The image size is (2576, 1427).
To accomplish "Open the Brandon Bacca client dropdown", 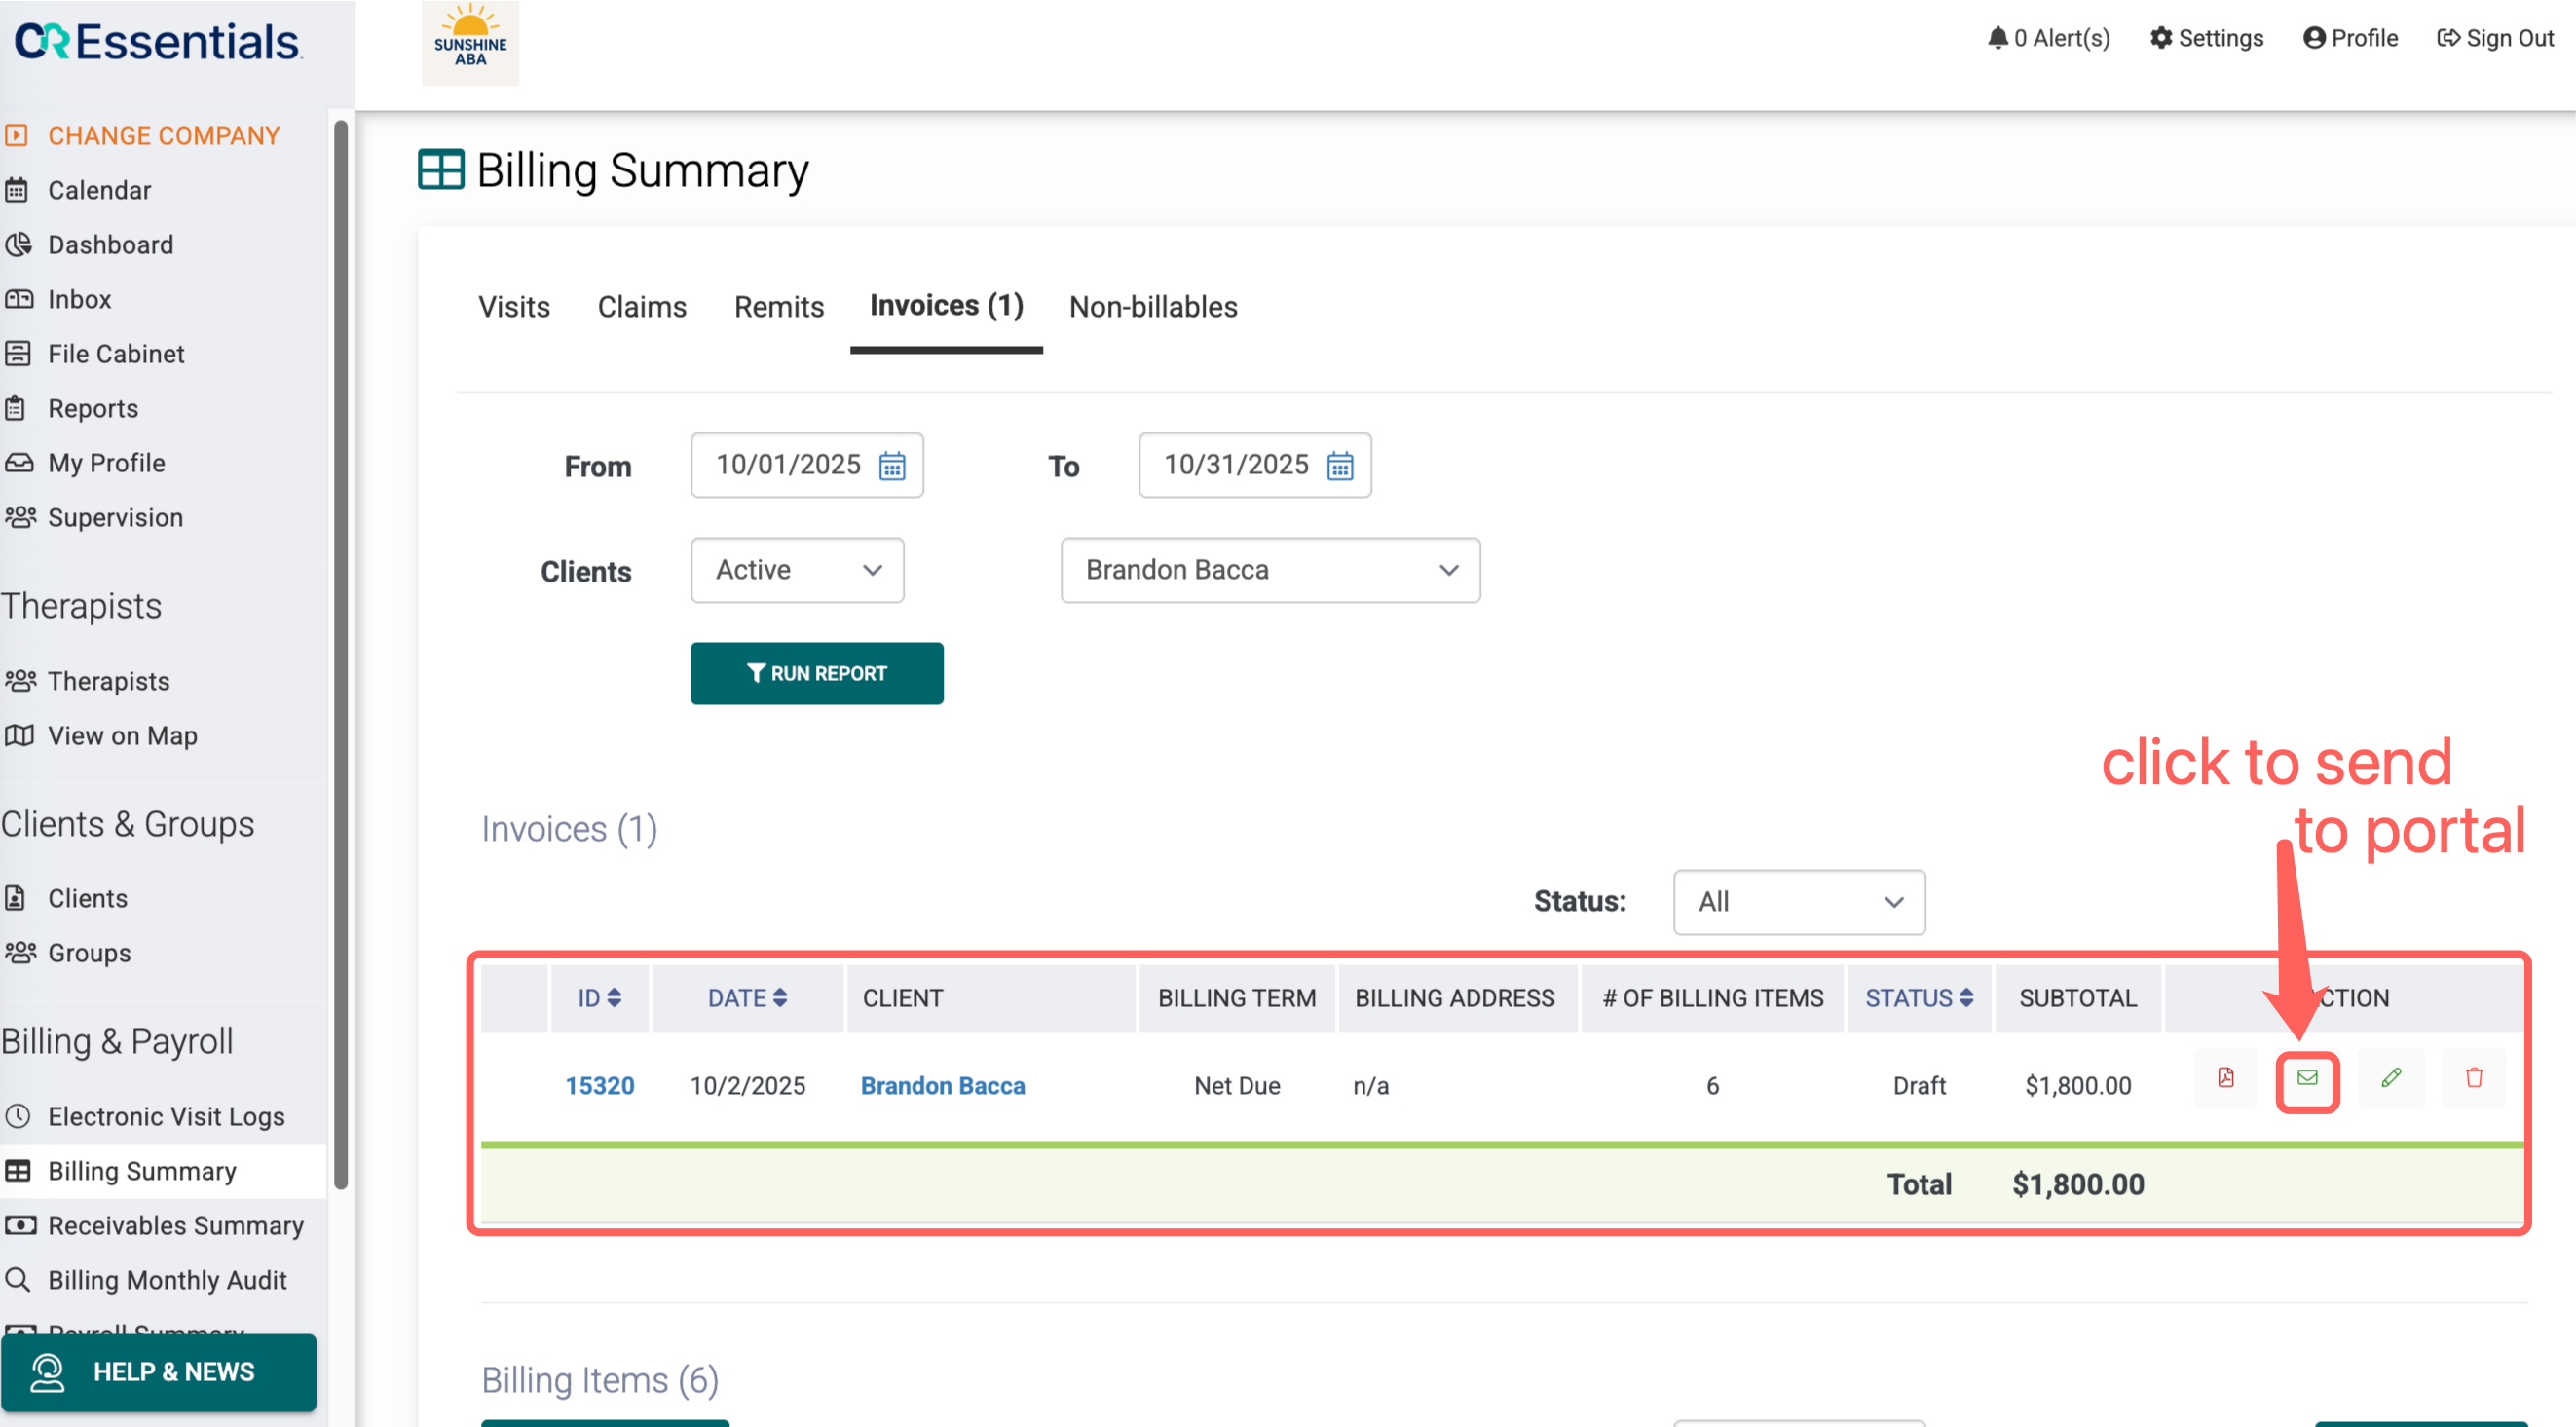I will pos(1270,570).
